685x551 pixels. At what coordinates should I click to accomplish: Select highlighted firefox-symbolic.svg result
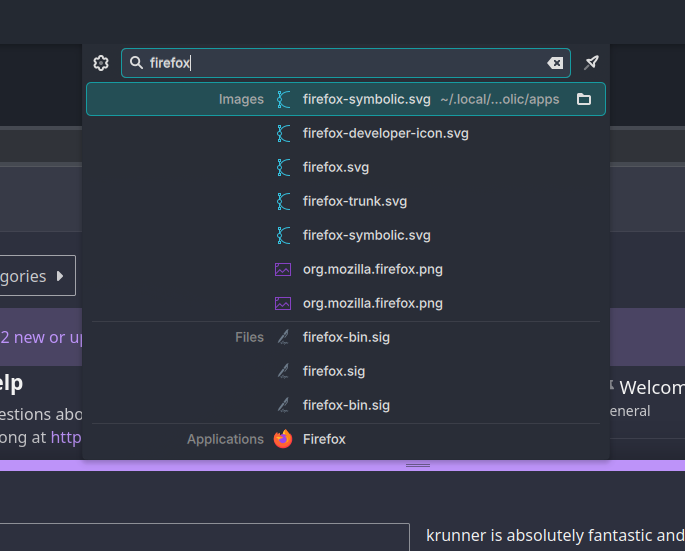coord(346,99)
